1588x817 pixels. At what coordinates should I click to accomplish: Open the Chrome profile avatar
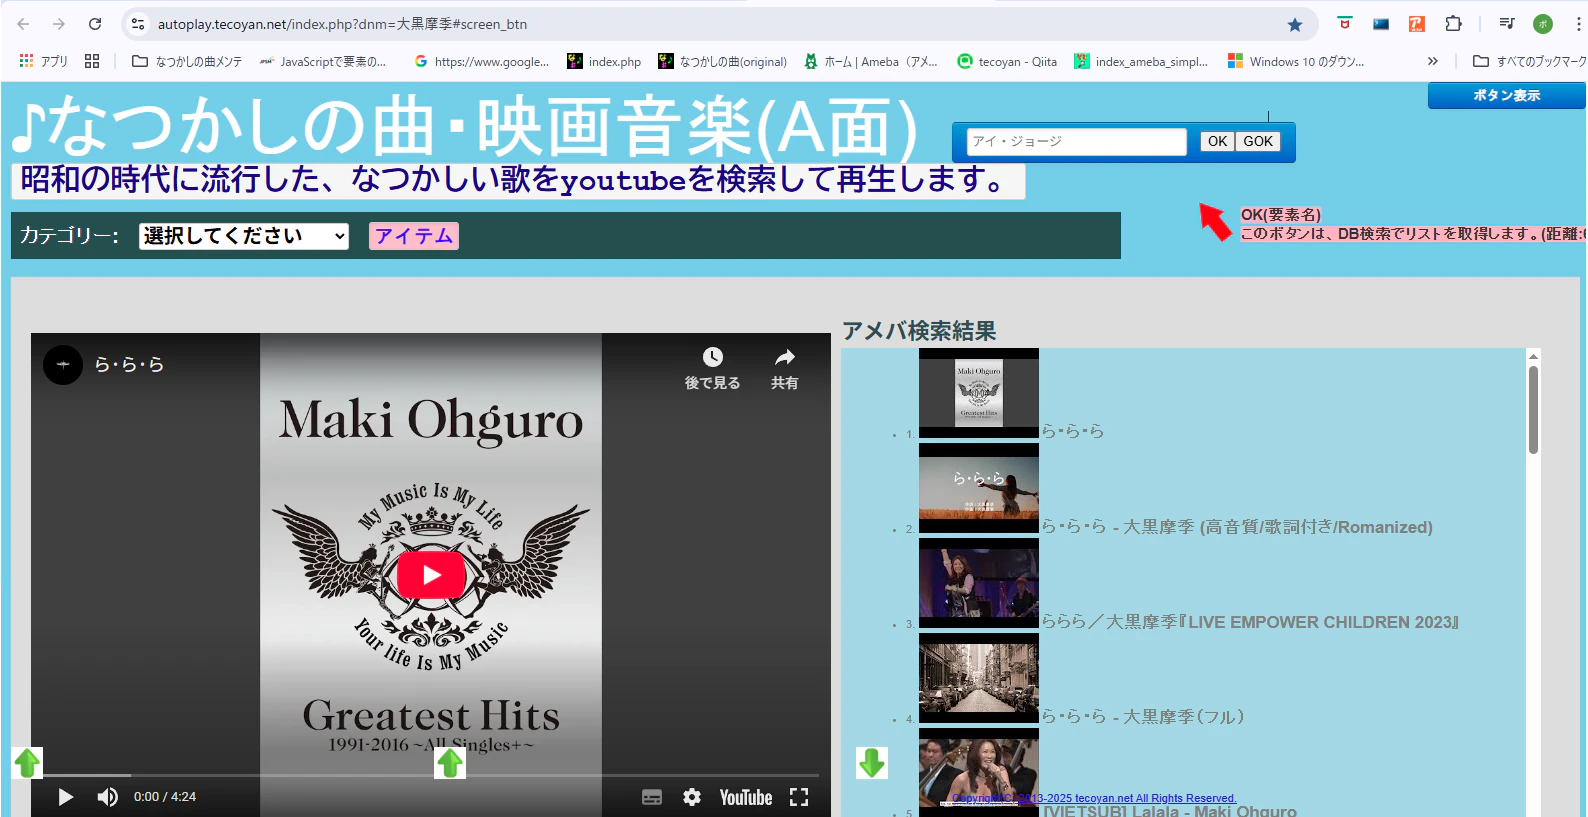[1543, 24]
